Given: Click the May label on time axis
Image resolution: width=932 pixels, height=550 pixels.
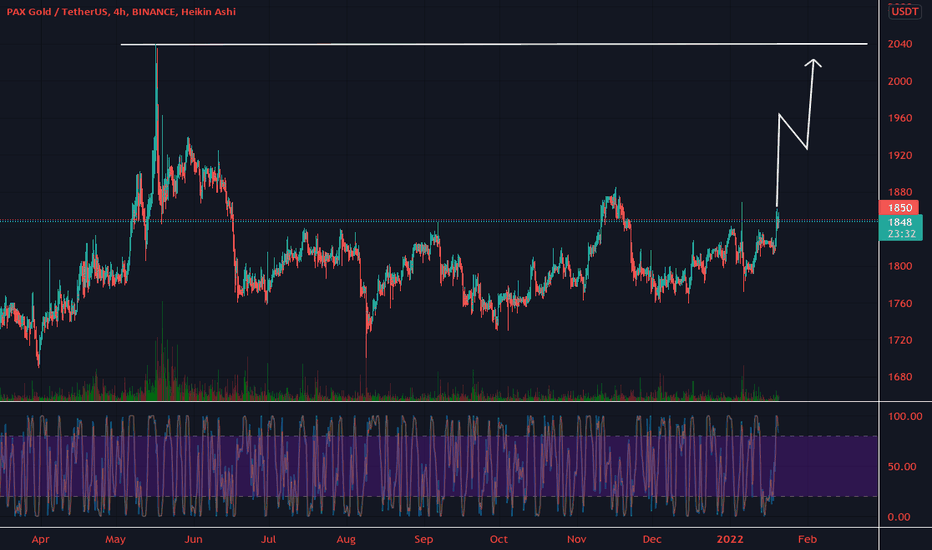Looking at the screenshot, I should point(115,539).
